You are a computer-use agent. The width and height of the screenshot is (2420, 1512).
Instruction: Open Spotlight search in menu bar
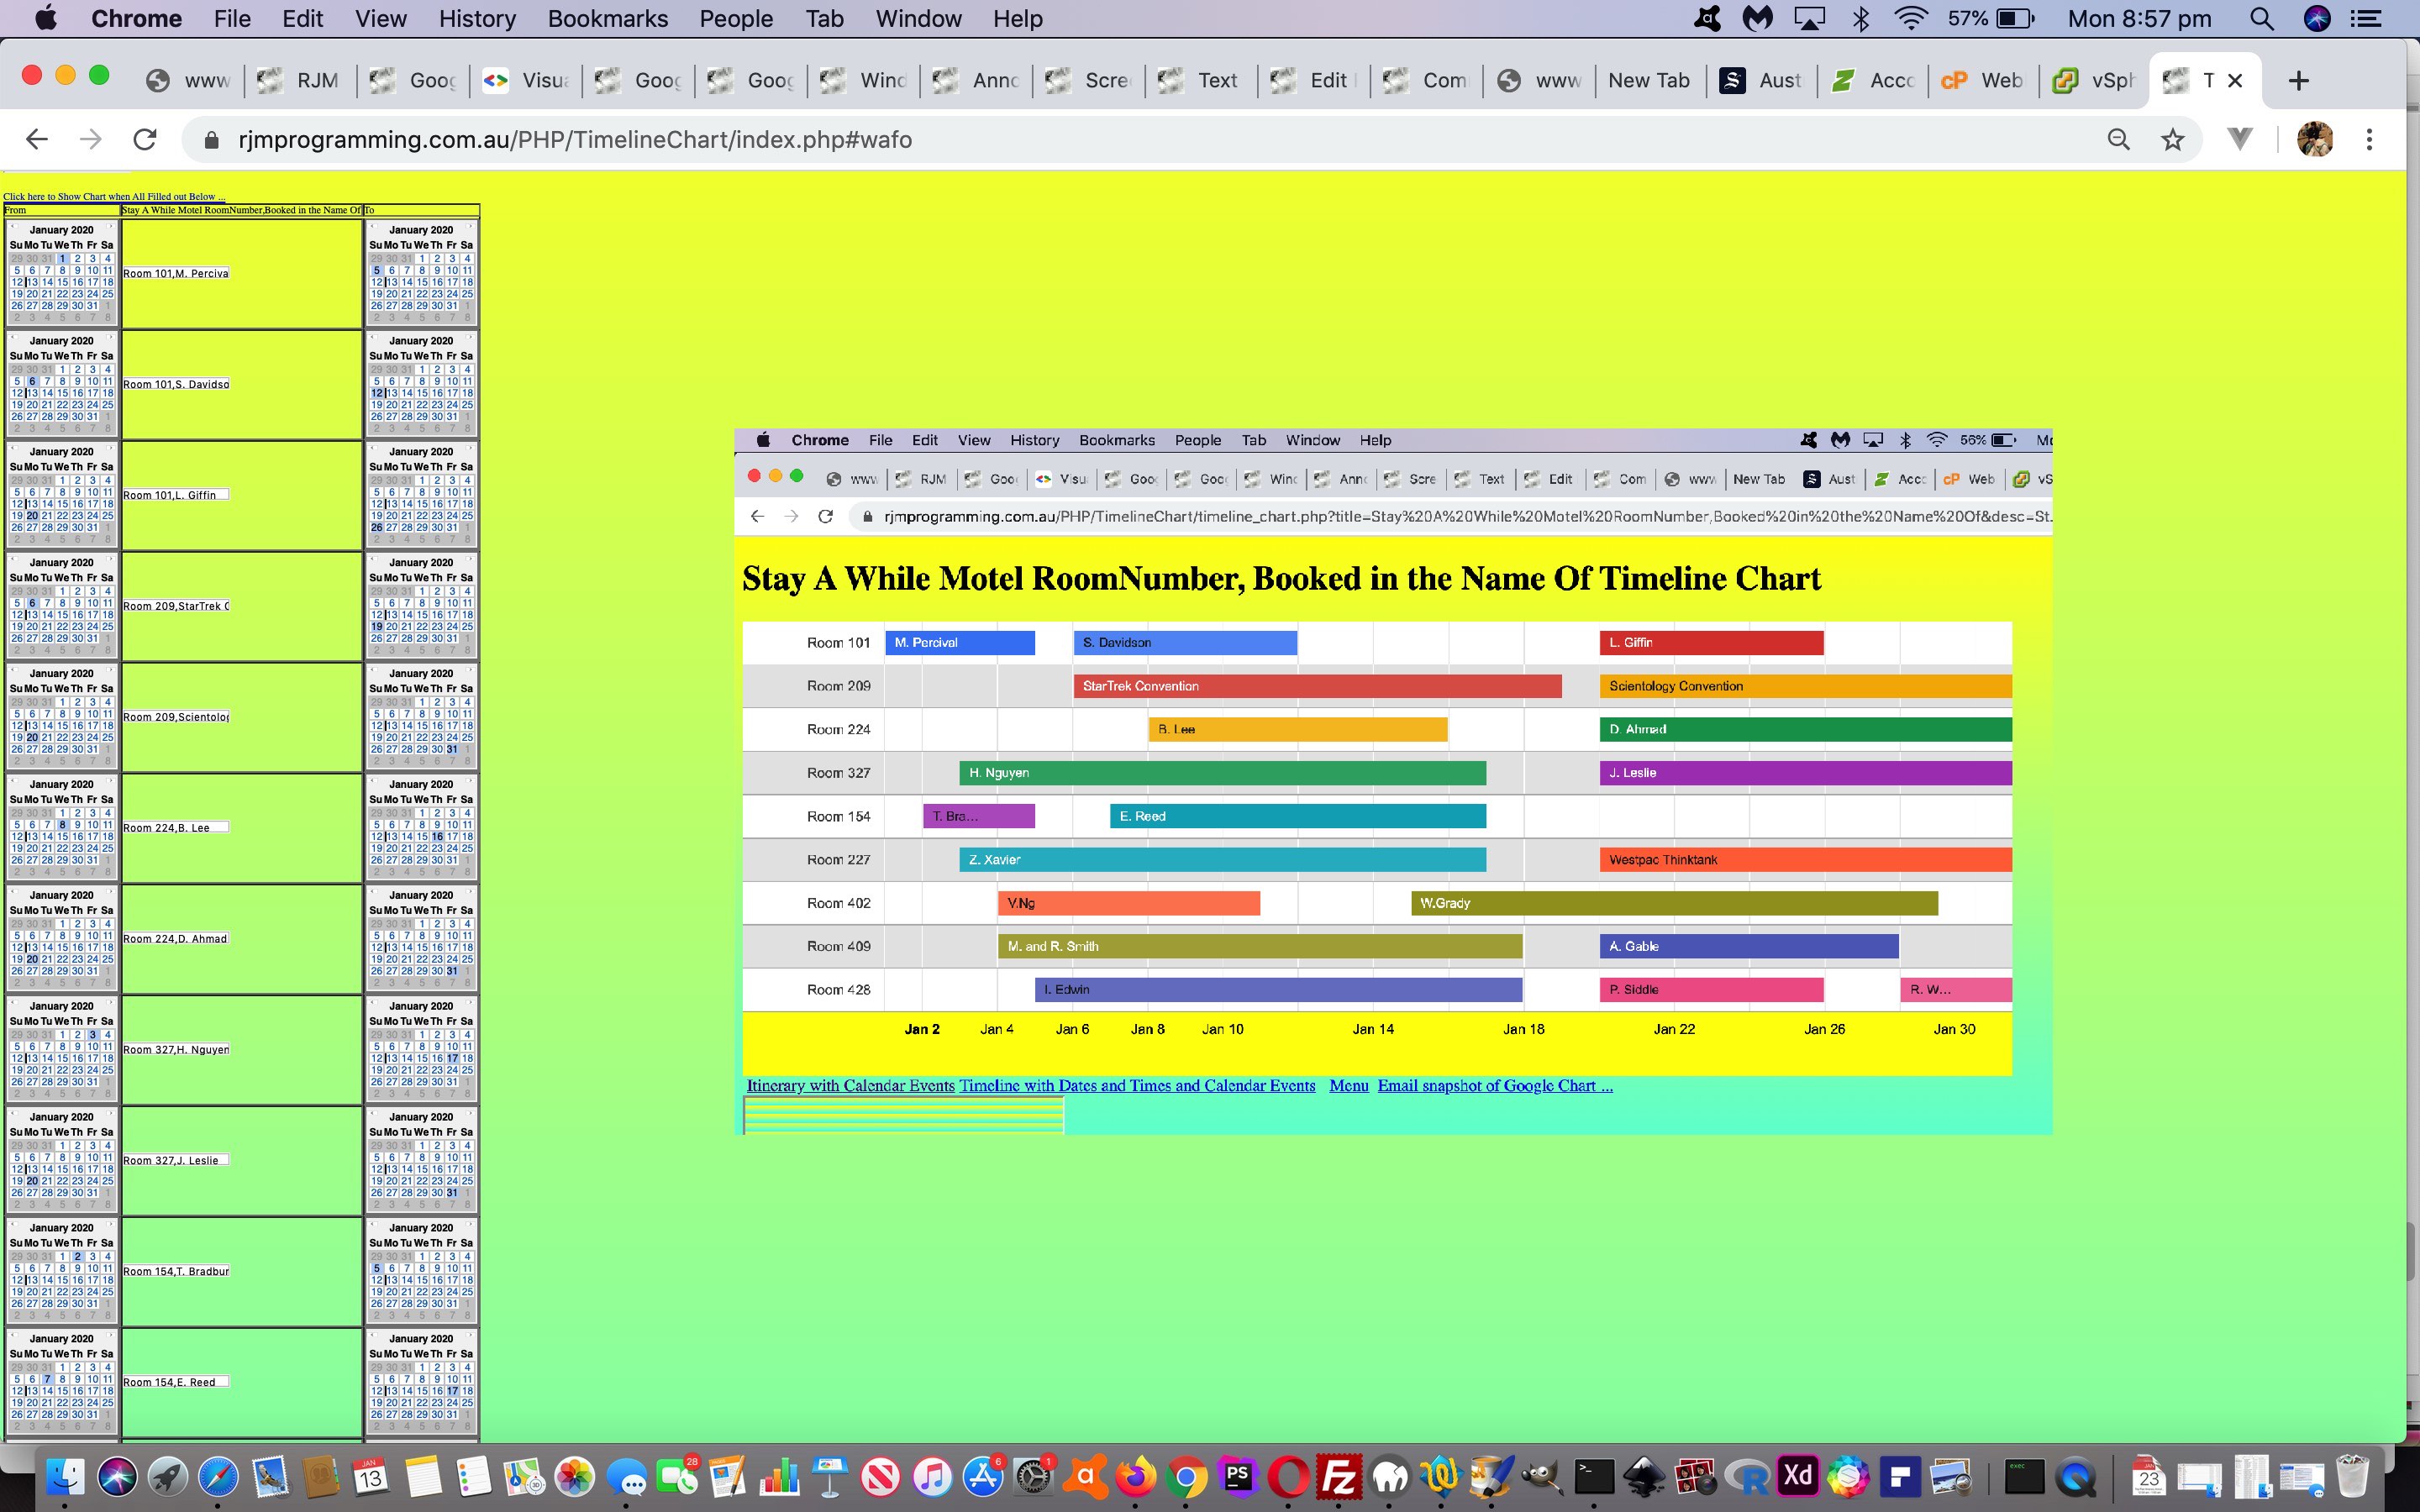point(2262,19)
